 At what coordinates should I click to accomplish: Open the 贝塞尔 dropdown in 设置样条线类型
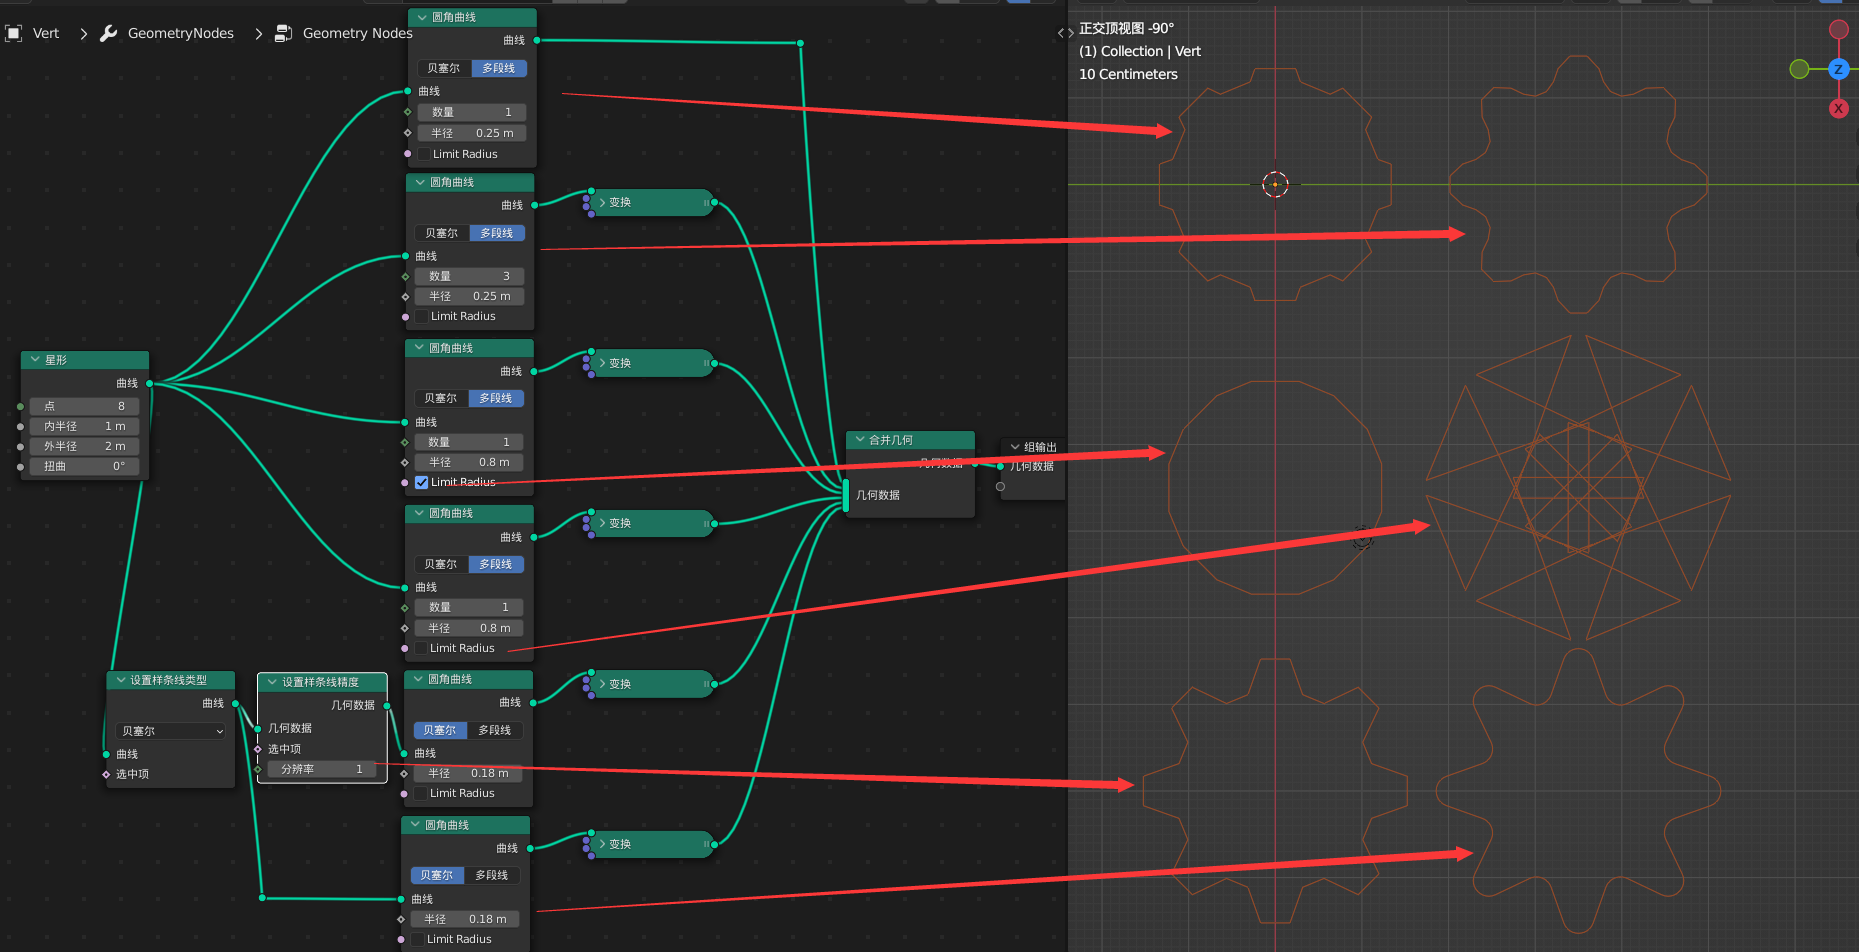tap(172, 731)
